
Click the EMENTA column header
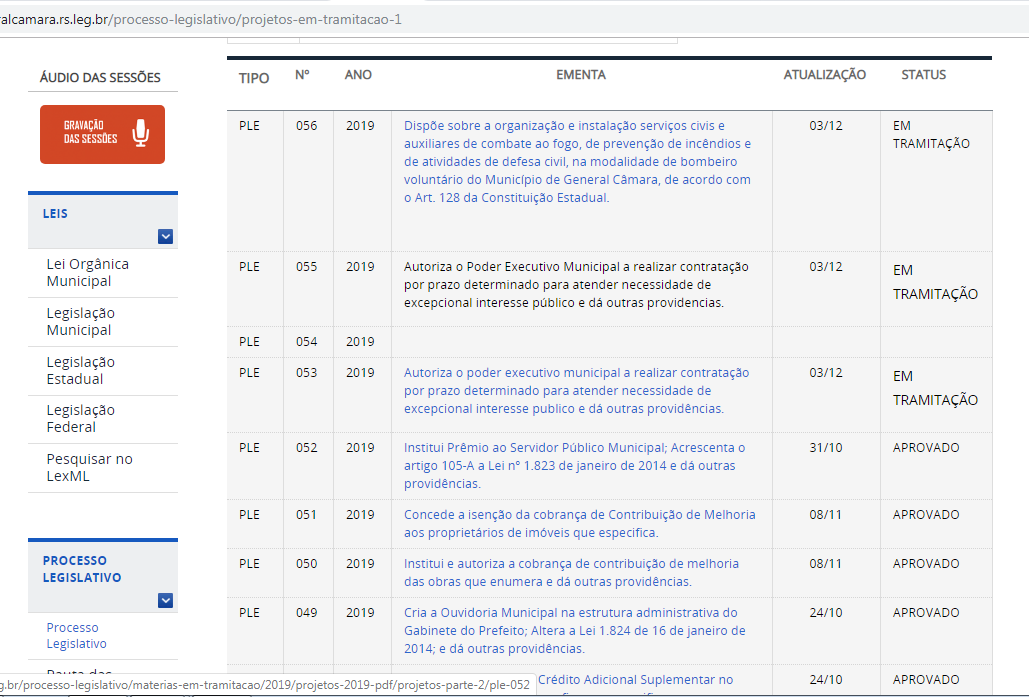tap(581, 75)
